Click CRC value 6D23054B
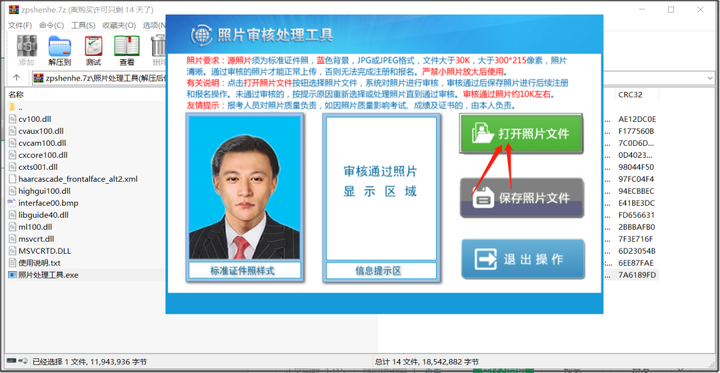Screen dimensions: 720x373 tap(637, 251)
